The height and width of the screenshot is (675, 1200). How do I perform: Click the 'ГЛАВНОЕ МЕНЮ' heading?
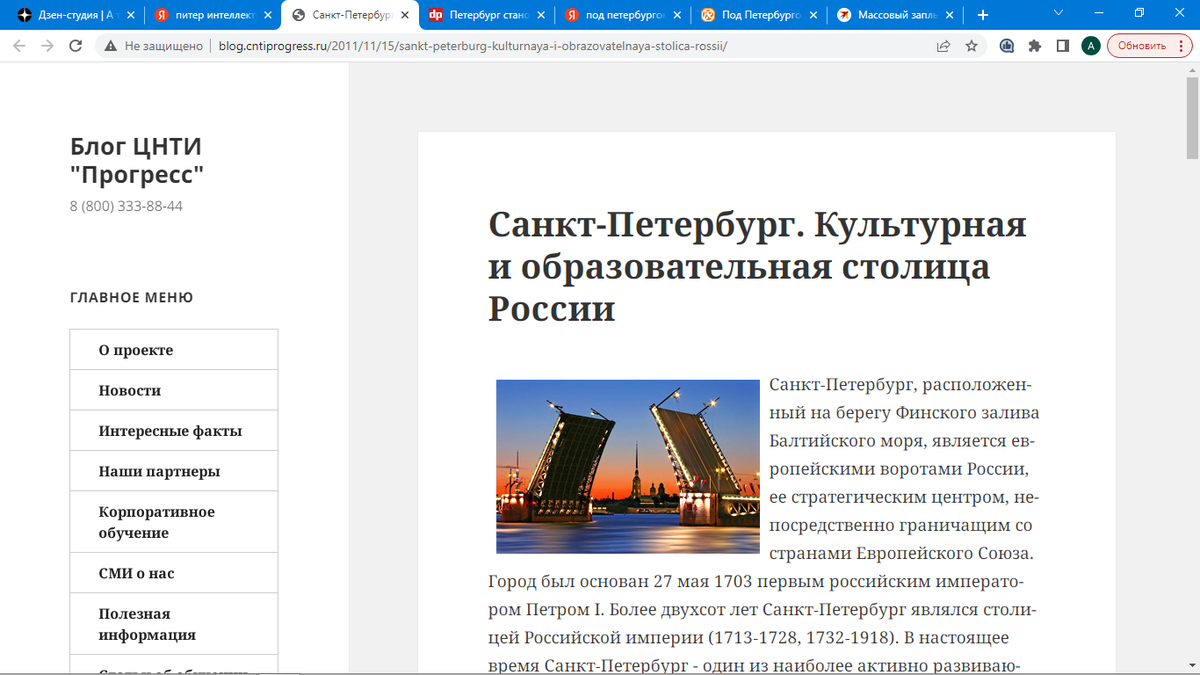coord(132,297)
